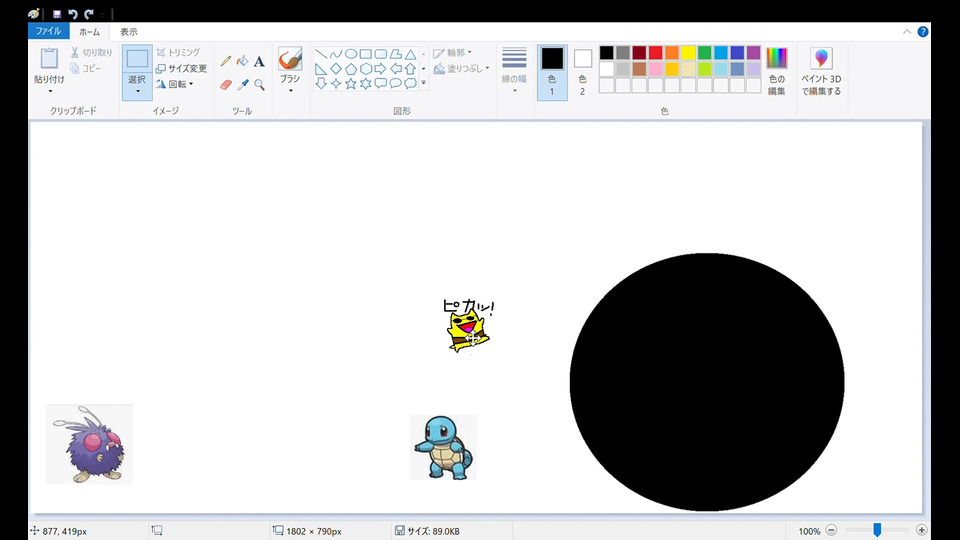
Task: Pick the red color swatch
Action: [x=655, y=53]
